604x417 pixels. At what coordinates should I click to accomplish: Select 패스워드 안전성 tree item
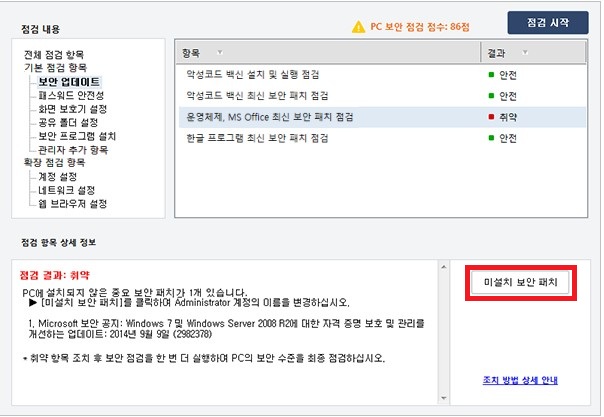pos(71,95)
